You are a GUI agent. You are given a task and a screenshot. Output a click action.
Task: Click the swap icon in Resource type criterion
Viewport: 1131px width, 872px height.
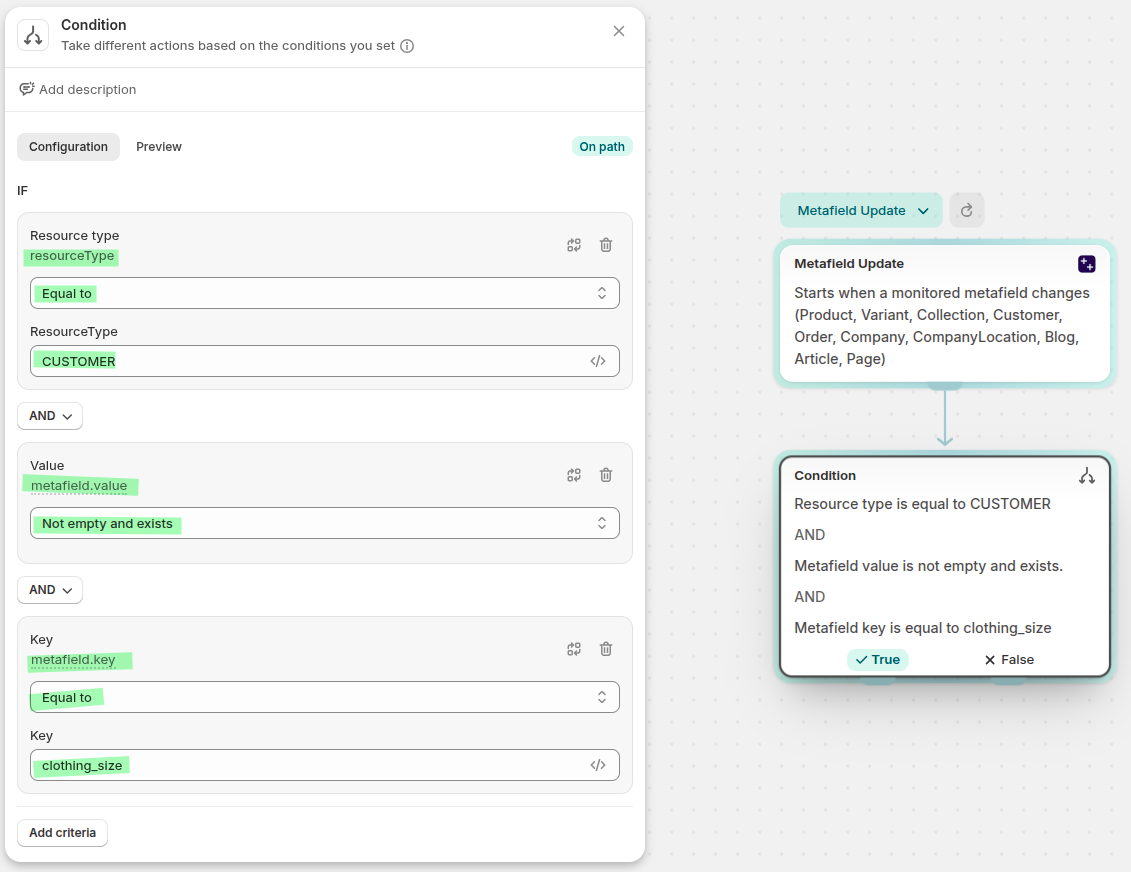[x=574, y=245]
